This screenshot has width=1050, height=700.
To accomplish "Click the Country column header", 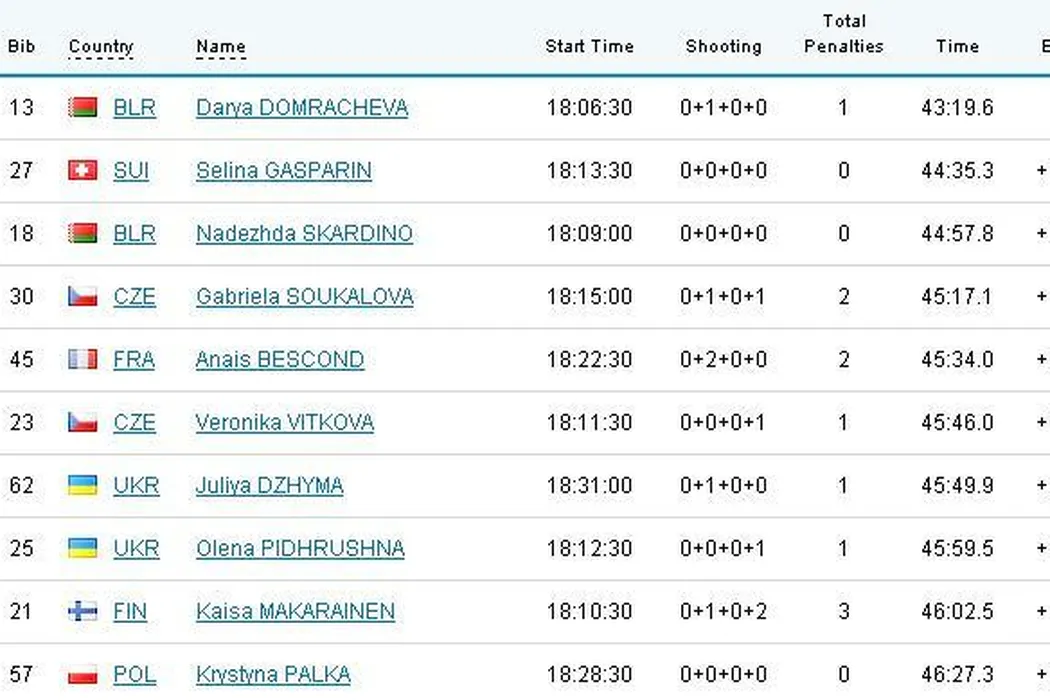I will [100, 47].
